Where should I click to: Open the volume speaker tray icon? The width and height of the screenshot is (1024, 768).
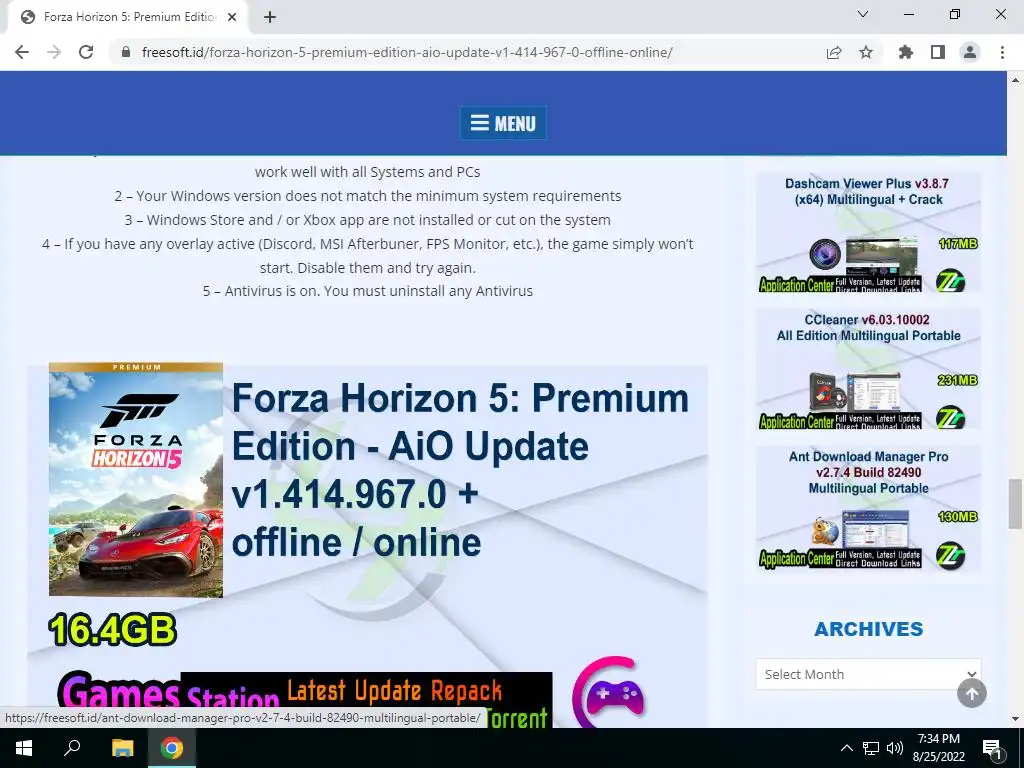click(x=895, y=748)
